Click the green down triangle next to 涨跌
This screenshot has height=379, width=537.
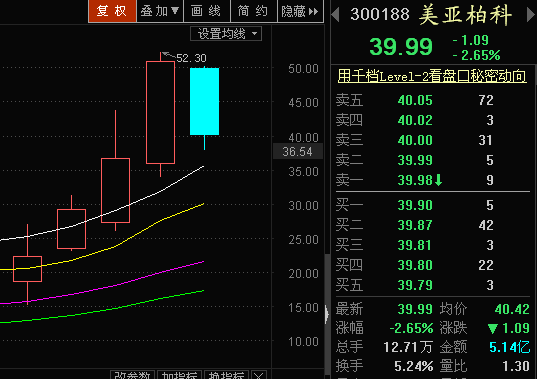coord(492,329)
